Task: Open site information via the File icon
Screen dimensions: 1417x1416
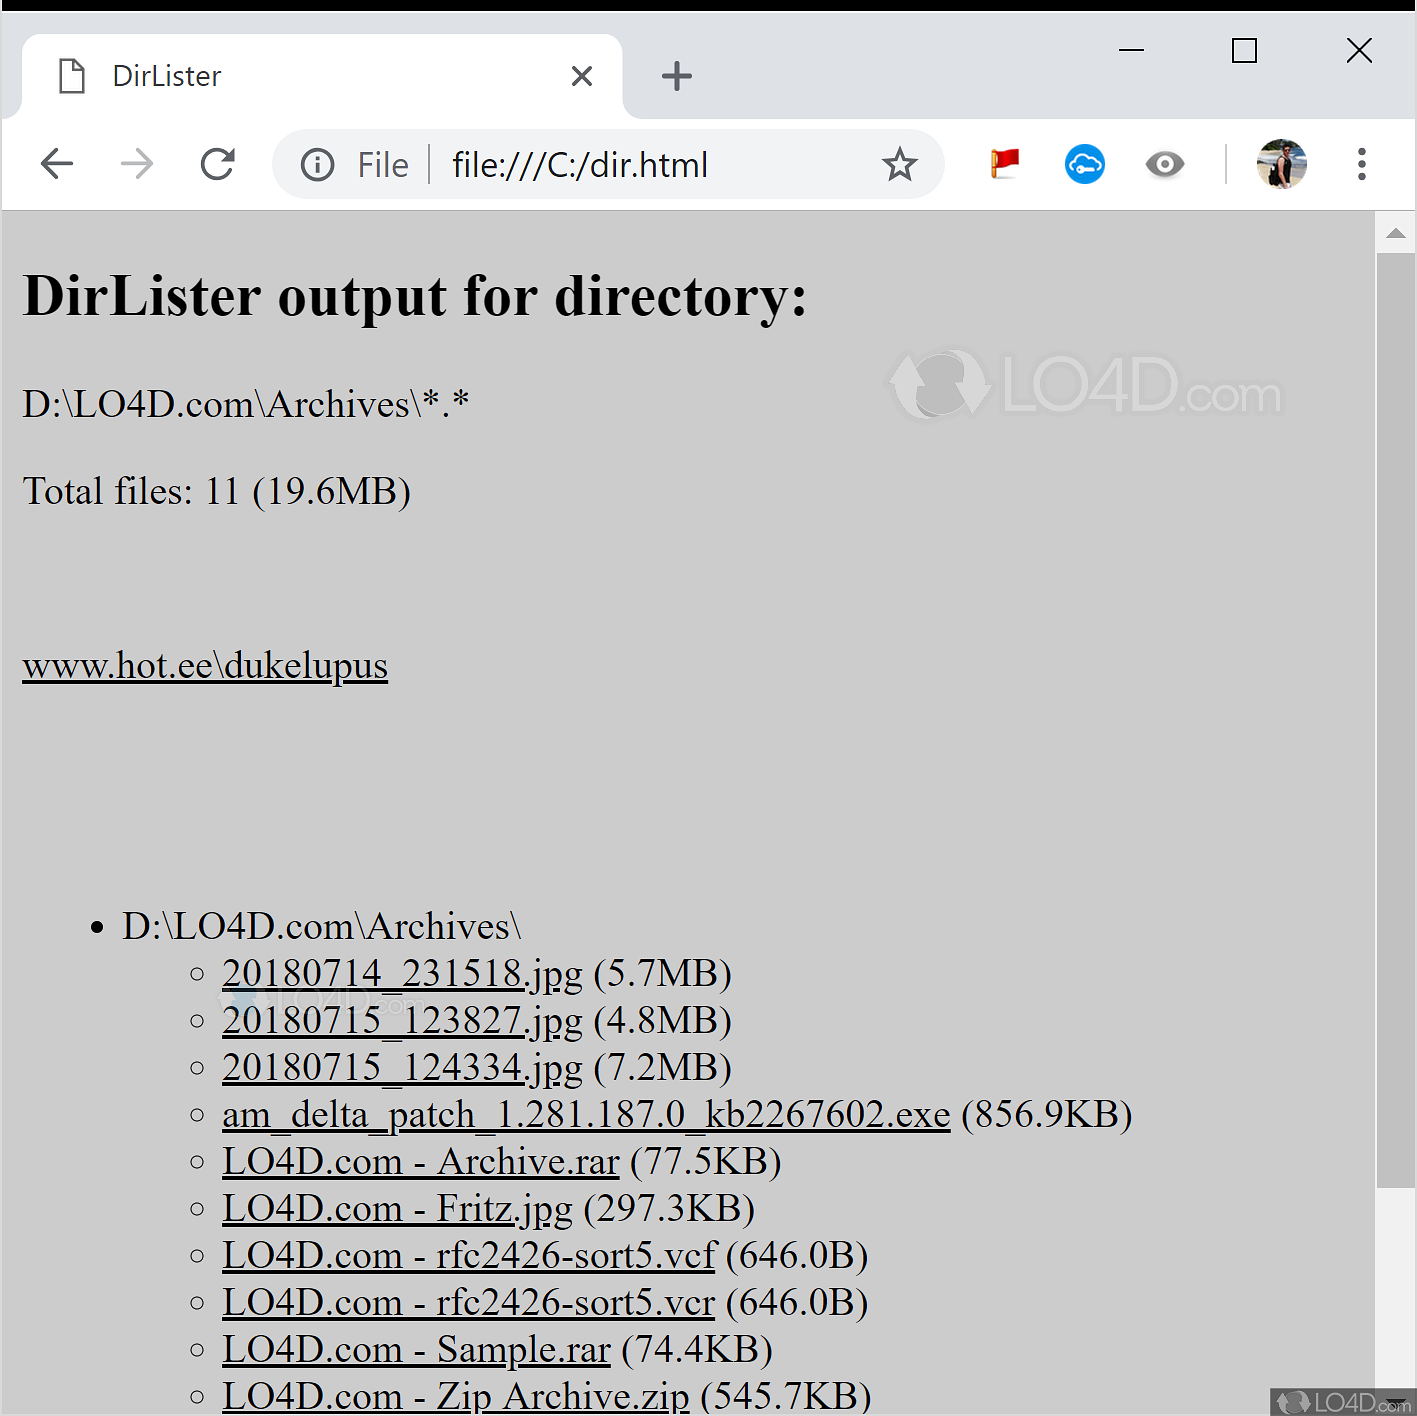Action: click(x=317, y=164)
